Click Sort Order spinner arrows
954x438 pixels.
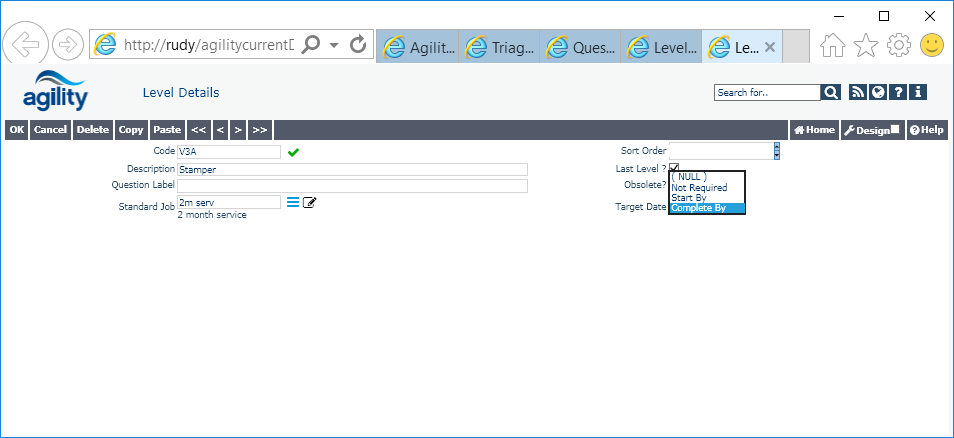tap(777, 151)
